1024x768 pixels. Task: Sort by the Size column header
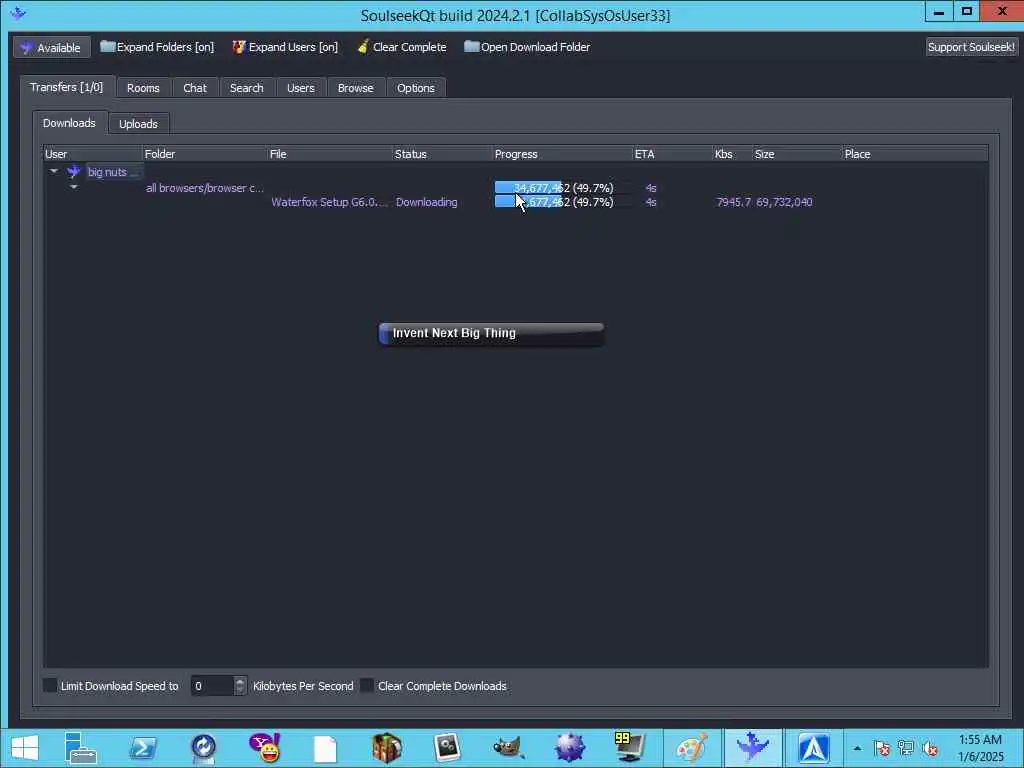coord(797,154)
